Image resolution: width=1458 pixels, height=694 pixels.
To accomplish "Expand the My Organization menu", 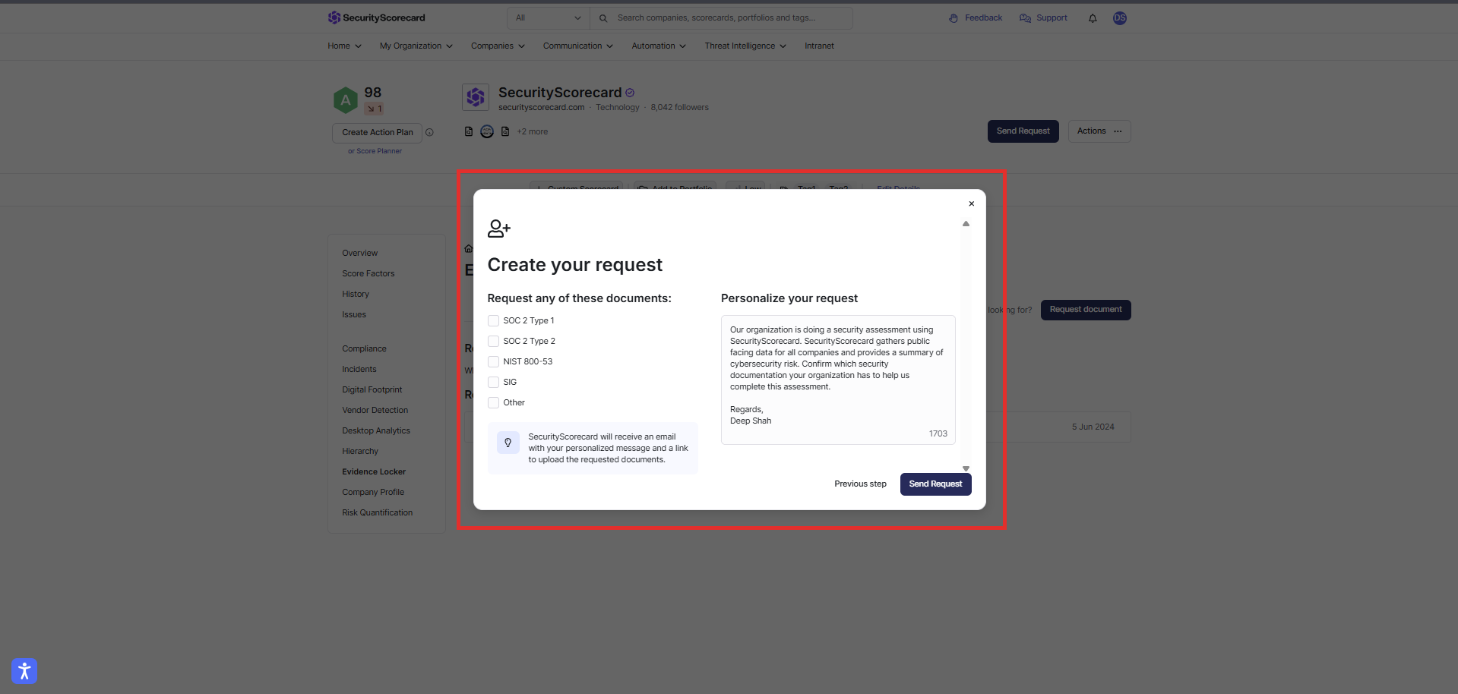I will coord(416,46).
